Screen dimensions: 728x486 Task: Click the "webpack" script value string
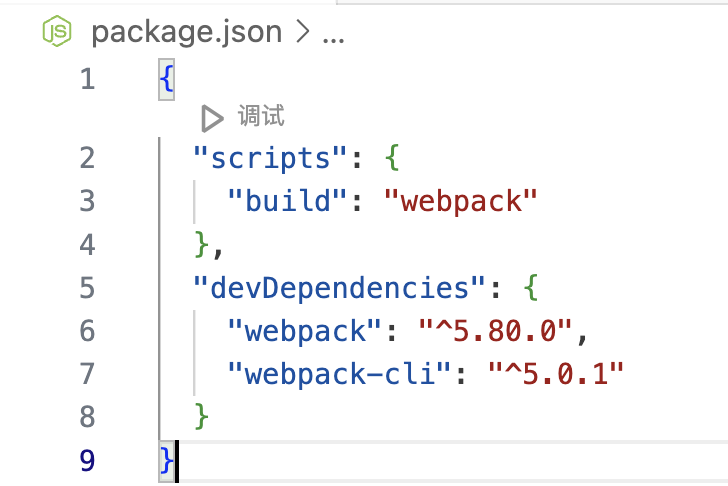(x=461, y=201)
